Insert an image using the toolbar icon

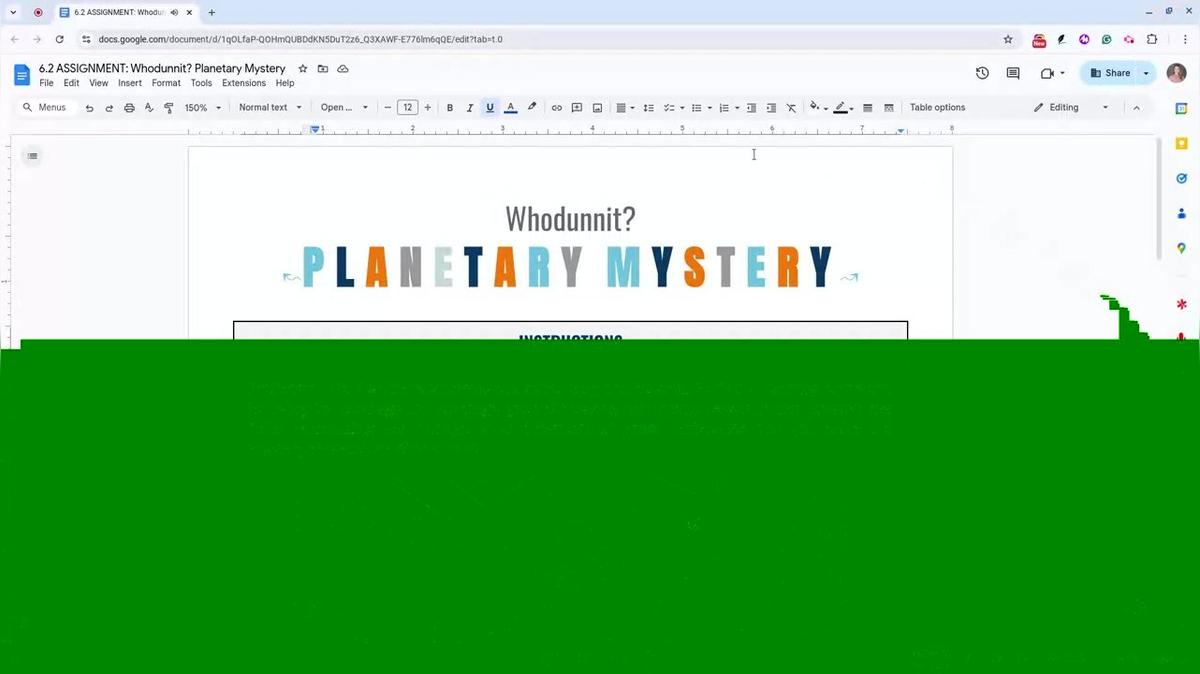pyautogui.click(x=597, y=107)
